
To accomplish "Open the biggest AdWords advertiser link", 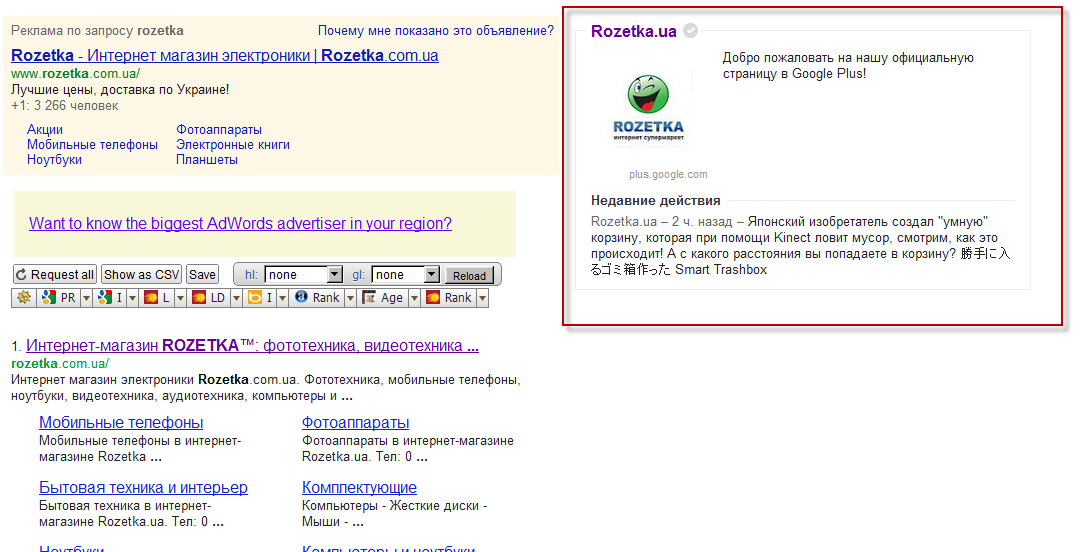I will click(241, 223).
